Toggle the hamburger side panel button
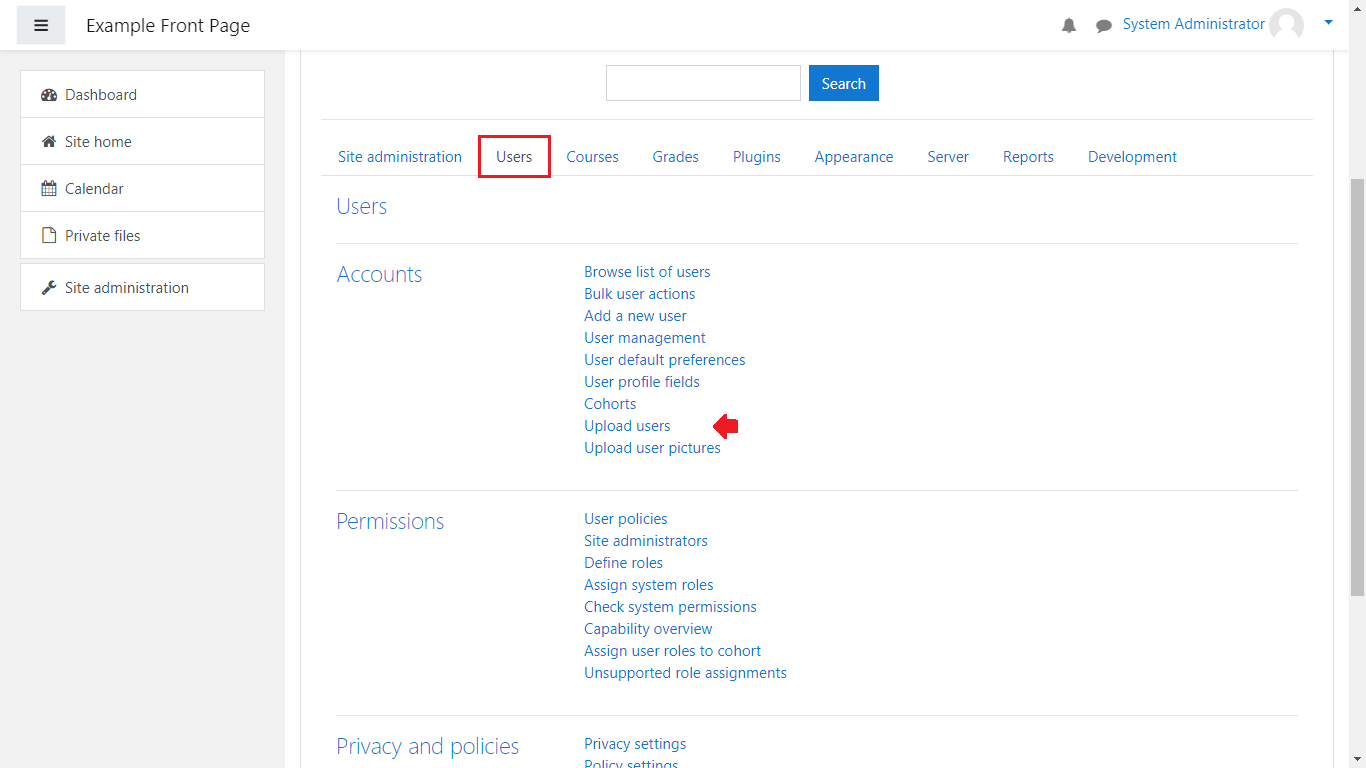 [x=41, y=26]
